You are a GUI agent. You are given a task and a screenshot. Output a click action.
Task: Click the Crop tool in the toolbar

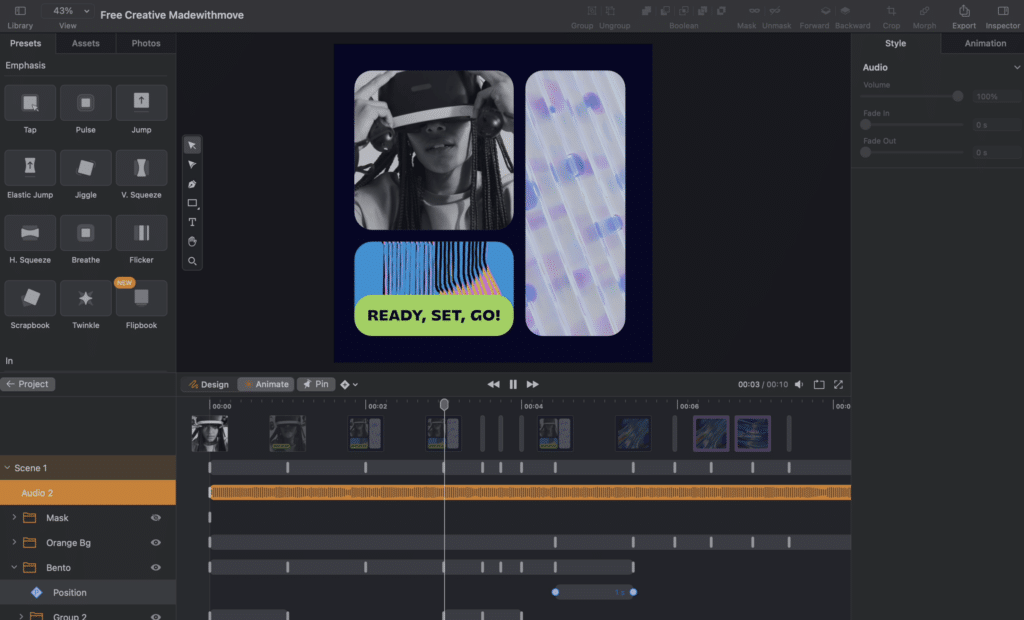891,12
